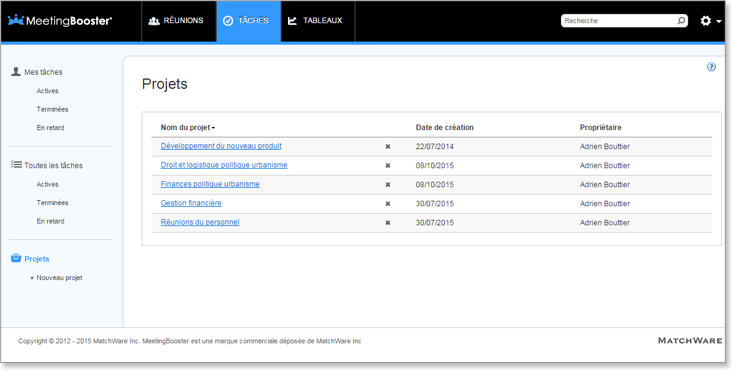Click the Projets page heading
739x377 pixels.
(x=164, y=84)
